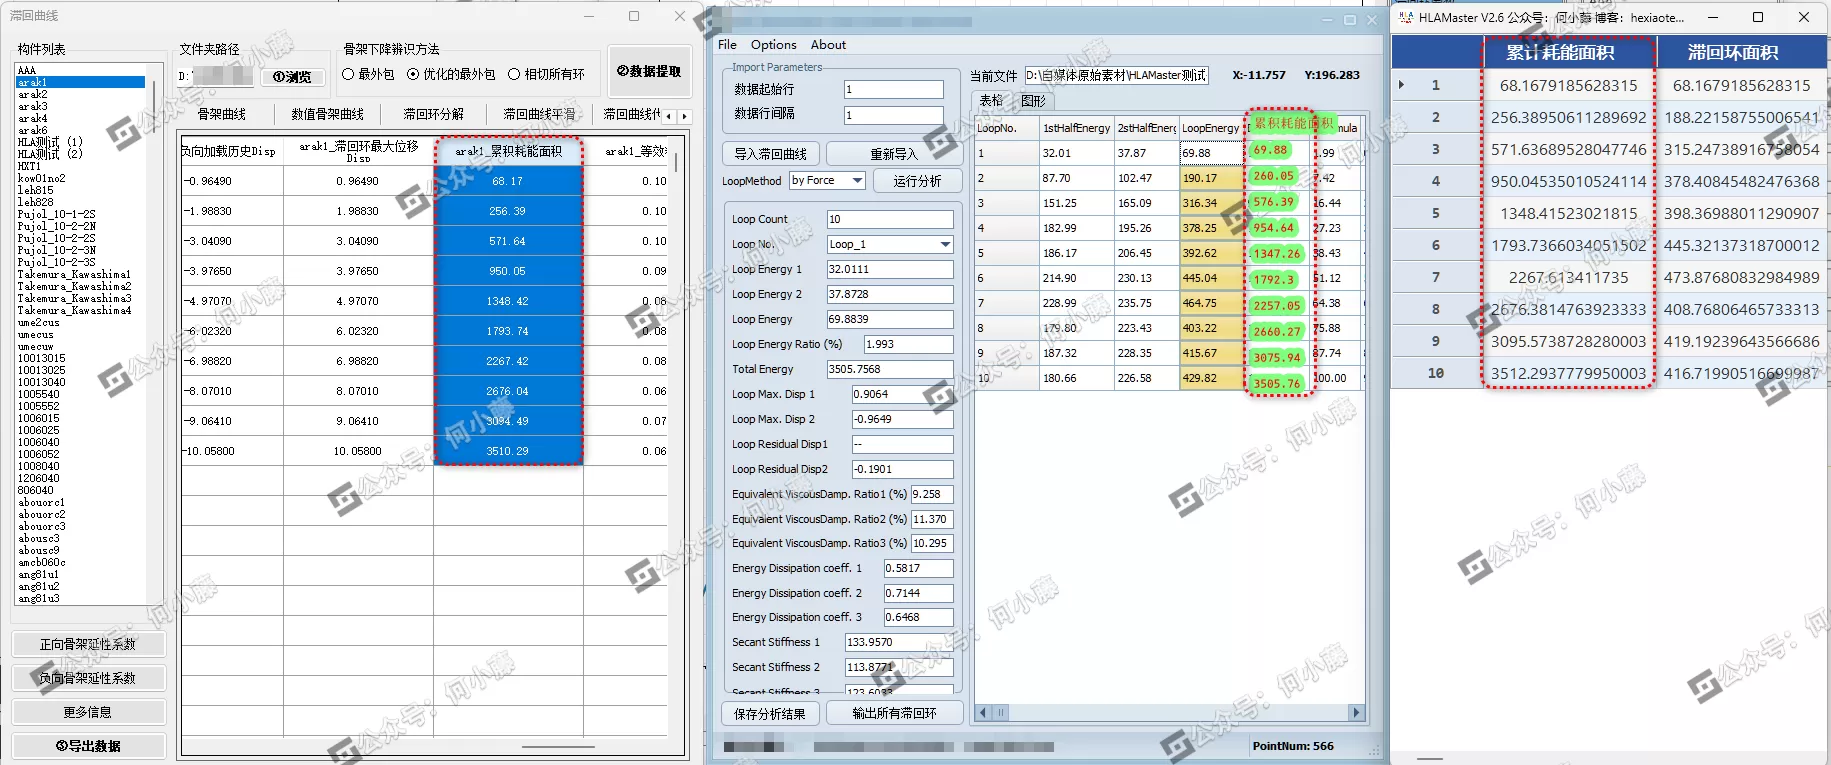The width and height of the screenshot is (1831, 765).
Task: Maximize the HLAMaster V2.6 window
Action: (x=1758, y=17)
